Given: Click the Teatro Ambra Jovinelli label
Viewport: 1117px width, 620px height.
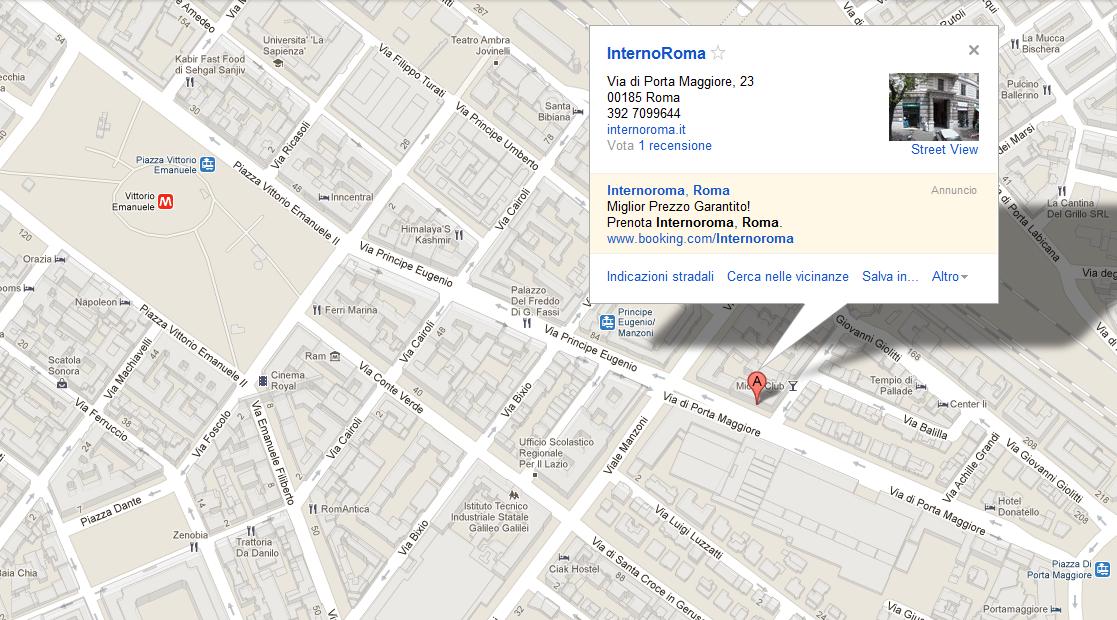Looking at the screenshot, I should pyautogui.click(x=480, y=46).
